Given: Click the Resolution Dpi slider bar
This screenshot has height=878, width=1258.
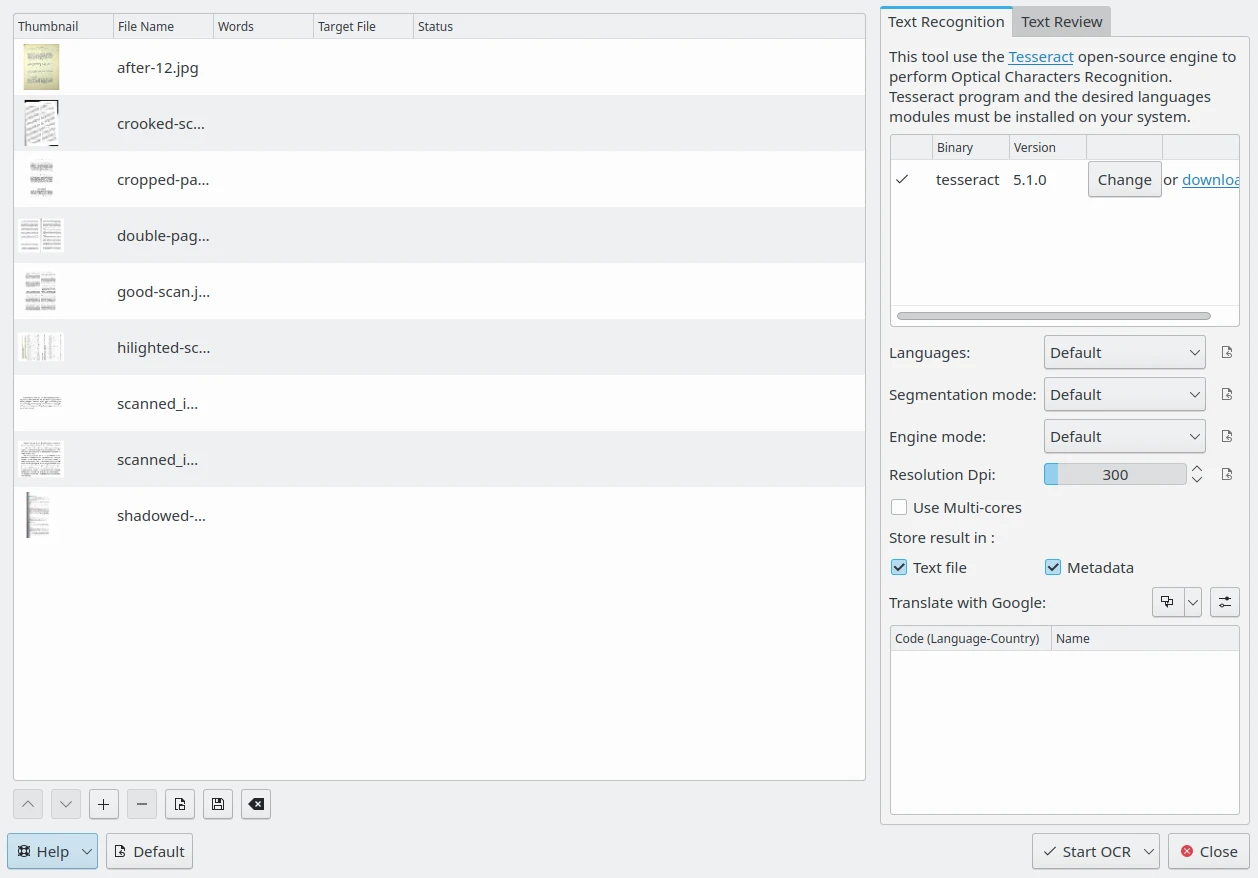Looking at the screenshot, I should pos(1115,474).
